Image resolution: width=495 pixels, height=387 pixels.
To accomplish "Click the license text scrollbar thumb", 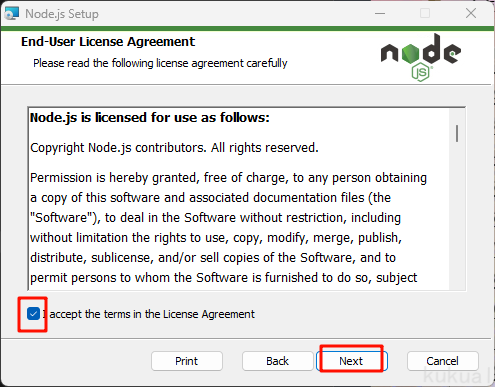I will click(457, 133).
